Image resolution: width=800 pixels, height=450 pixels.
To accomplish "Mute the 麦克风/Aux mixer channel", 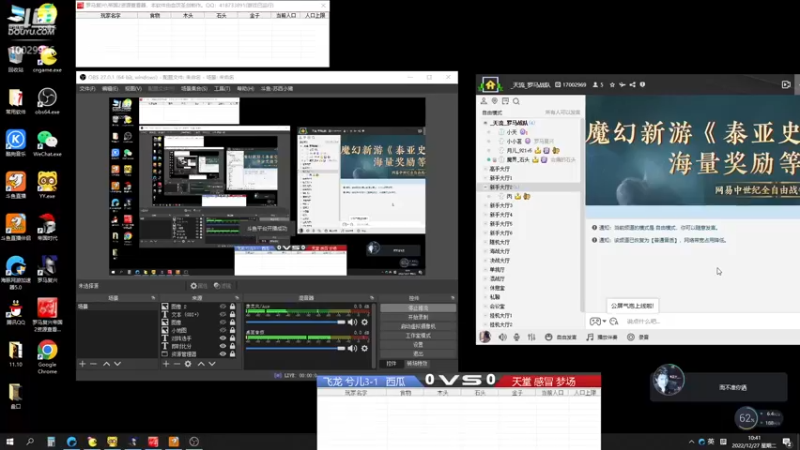I will [x=352, y=322].
